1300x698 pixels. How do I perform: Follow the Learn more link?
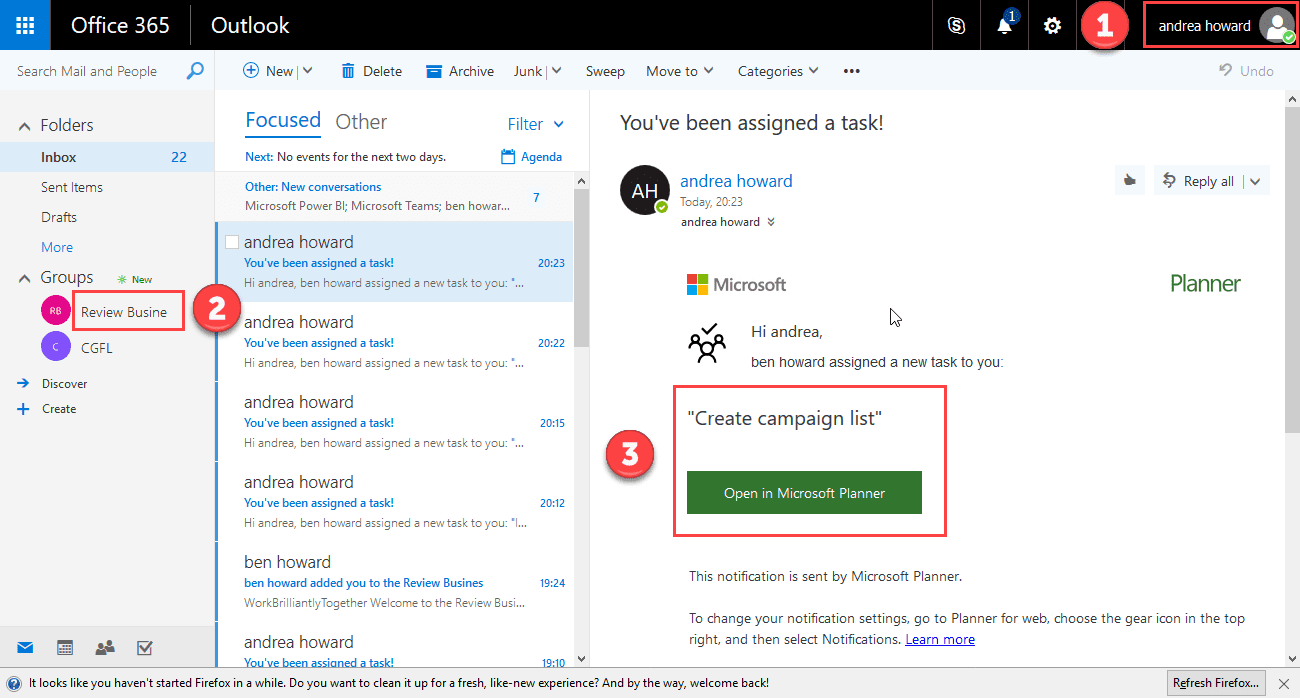940,639
